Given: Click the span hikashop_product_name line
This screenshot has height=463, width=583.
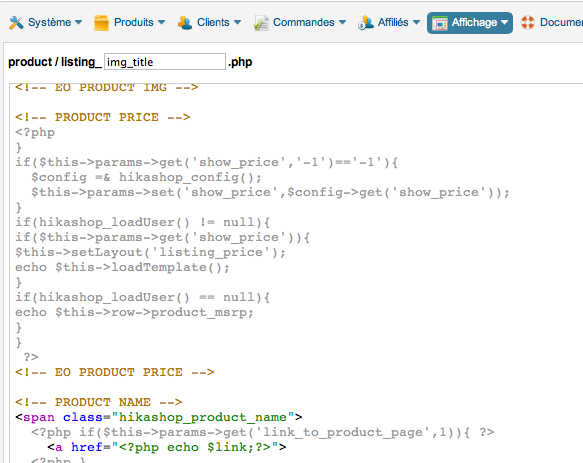Looking at the screenshot, I should point(159,417).
